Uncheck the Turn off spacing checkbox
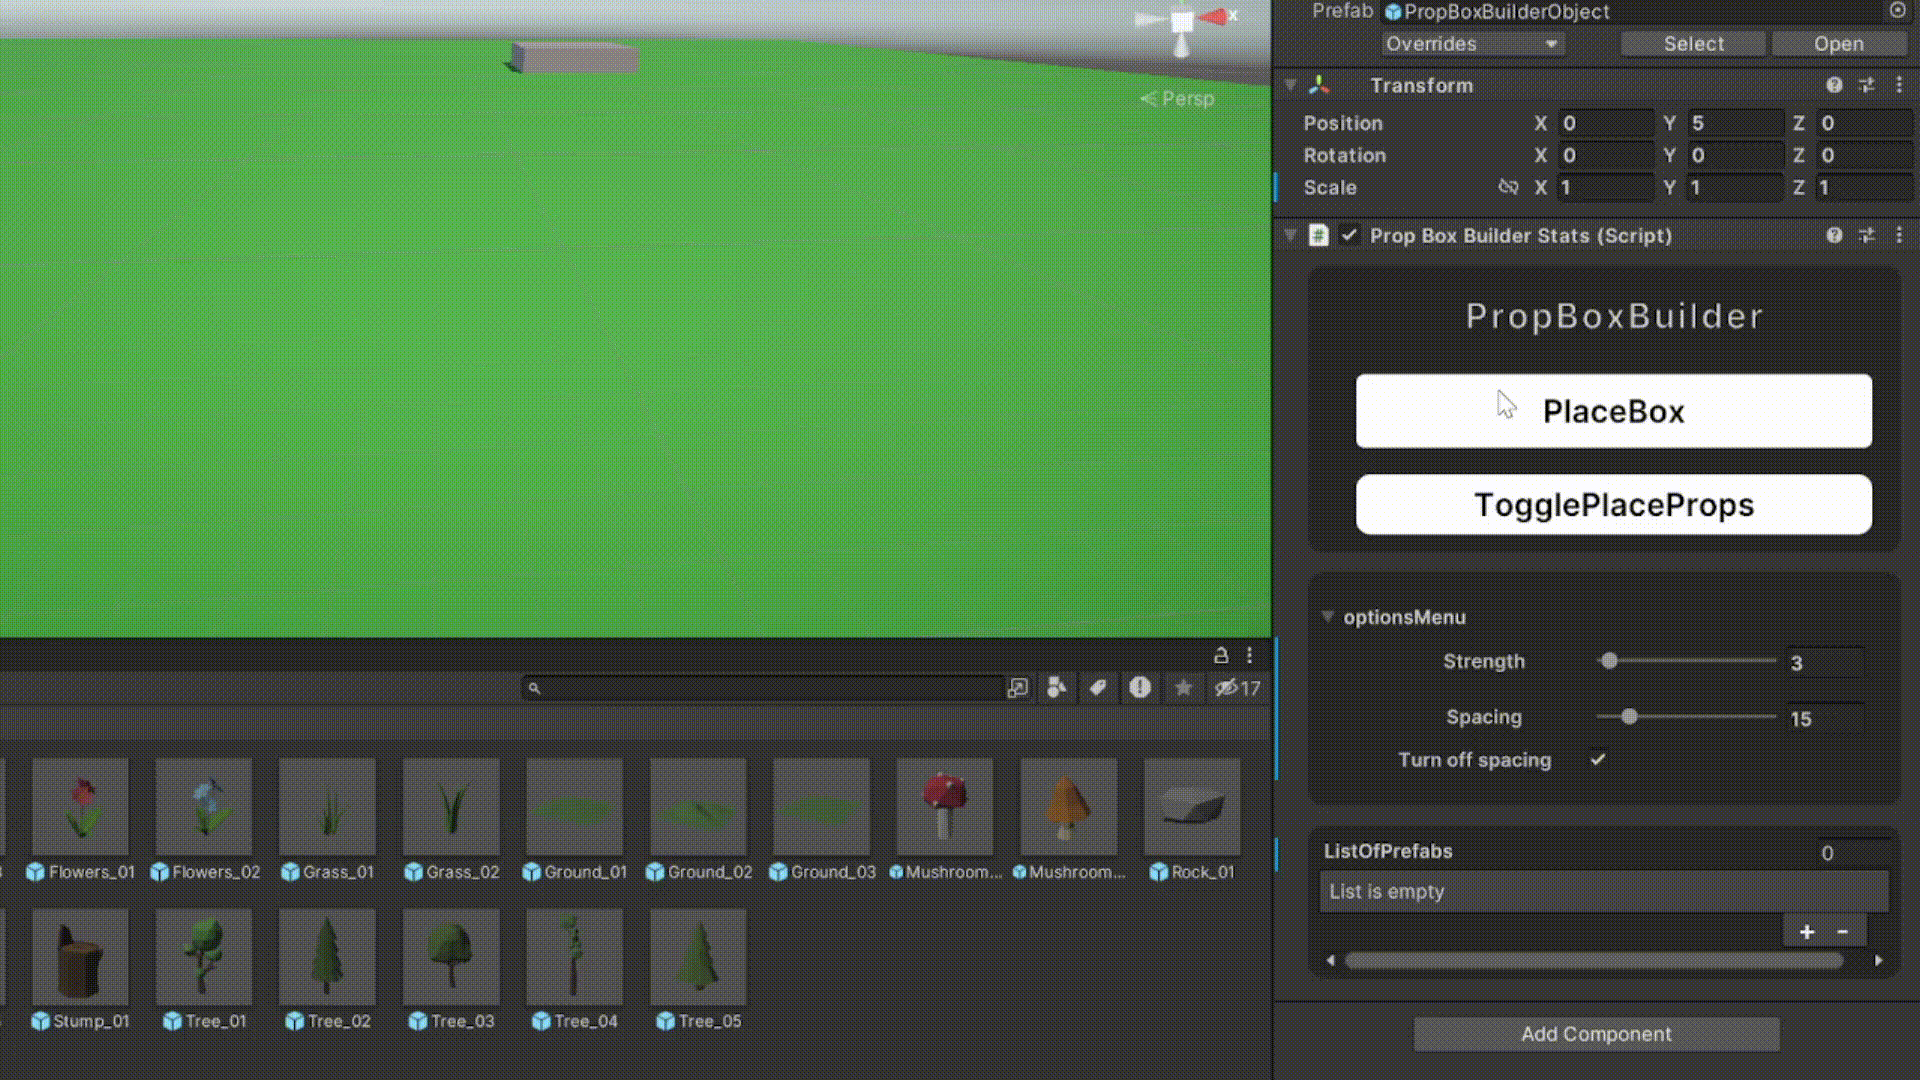The height and width of the screenshot is (1080, 1920). click(x=1597, y=760)
